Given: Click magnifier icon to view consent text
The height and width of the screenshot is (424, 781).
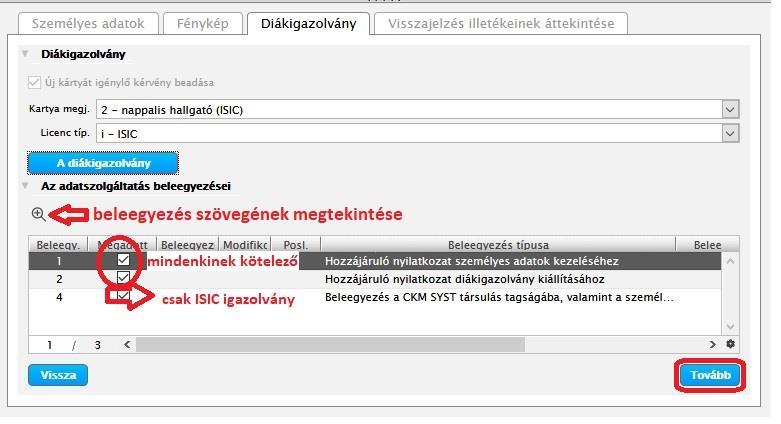Looking at the screenshot, I should [x=38, y=214].
